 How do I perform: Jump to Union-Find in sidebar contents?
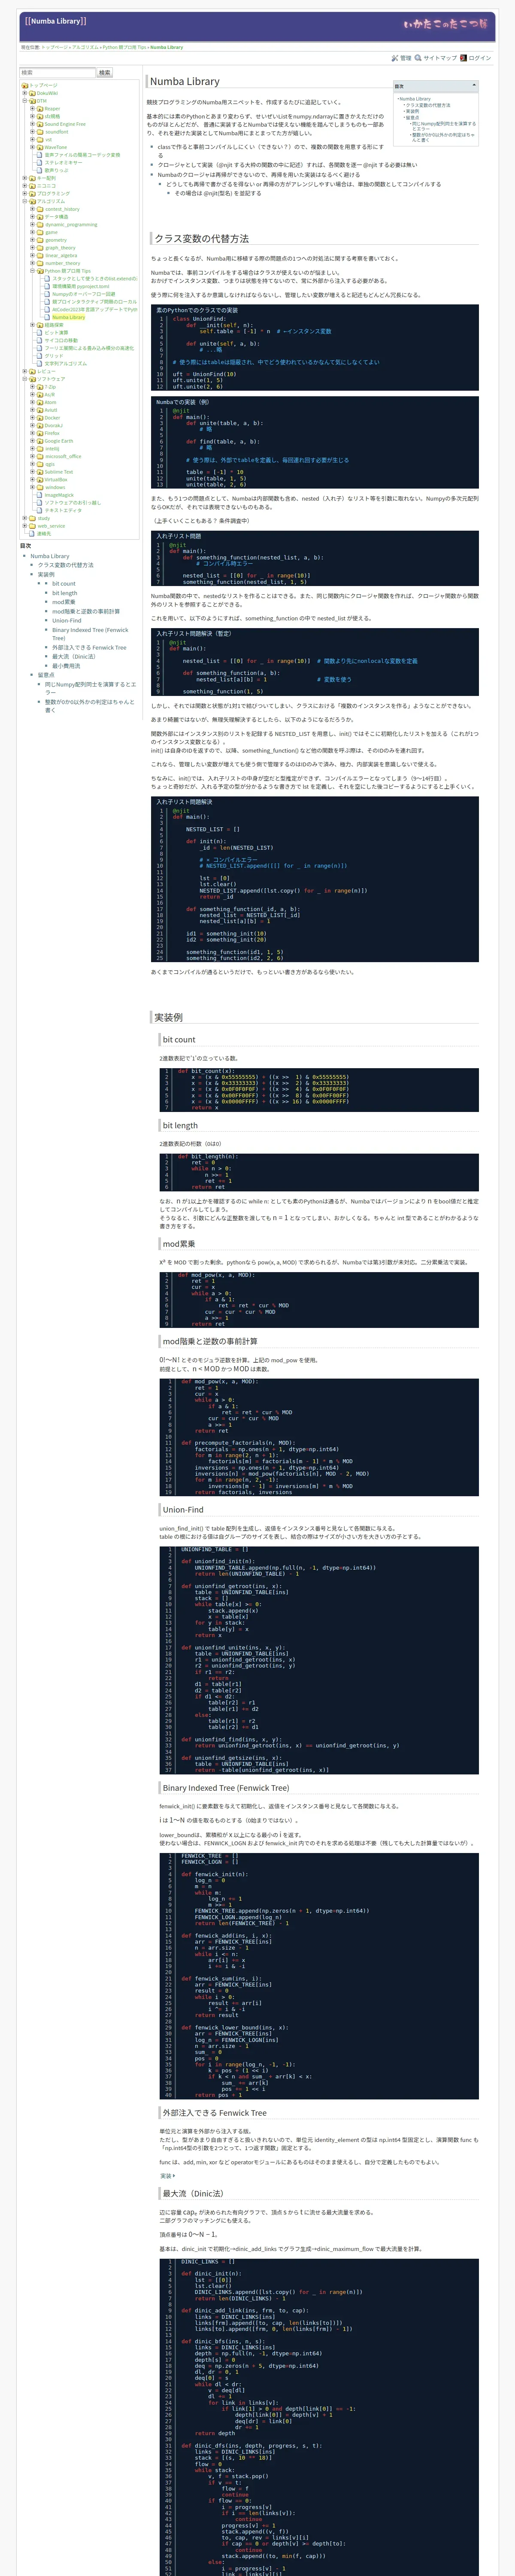tap(67, 620)
